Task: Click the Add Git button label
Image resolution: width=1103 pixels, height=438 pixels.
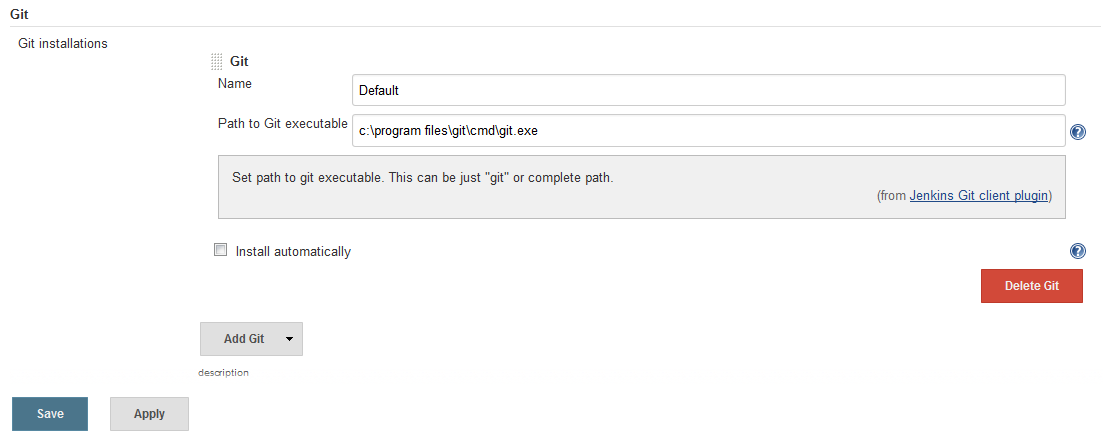Action: pos(244,339)
